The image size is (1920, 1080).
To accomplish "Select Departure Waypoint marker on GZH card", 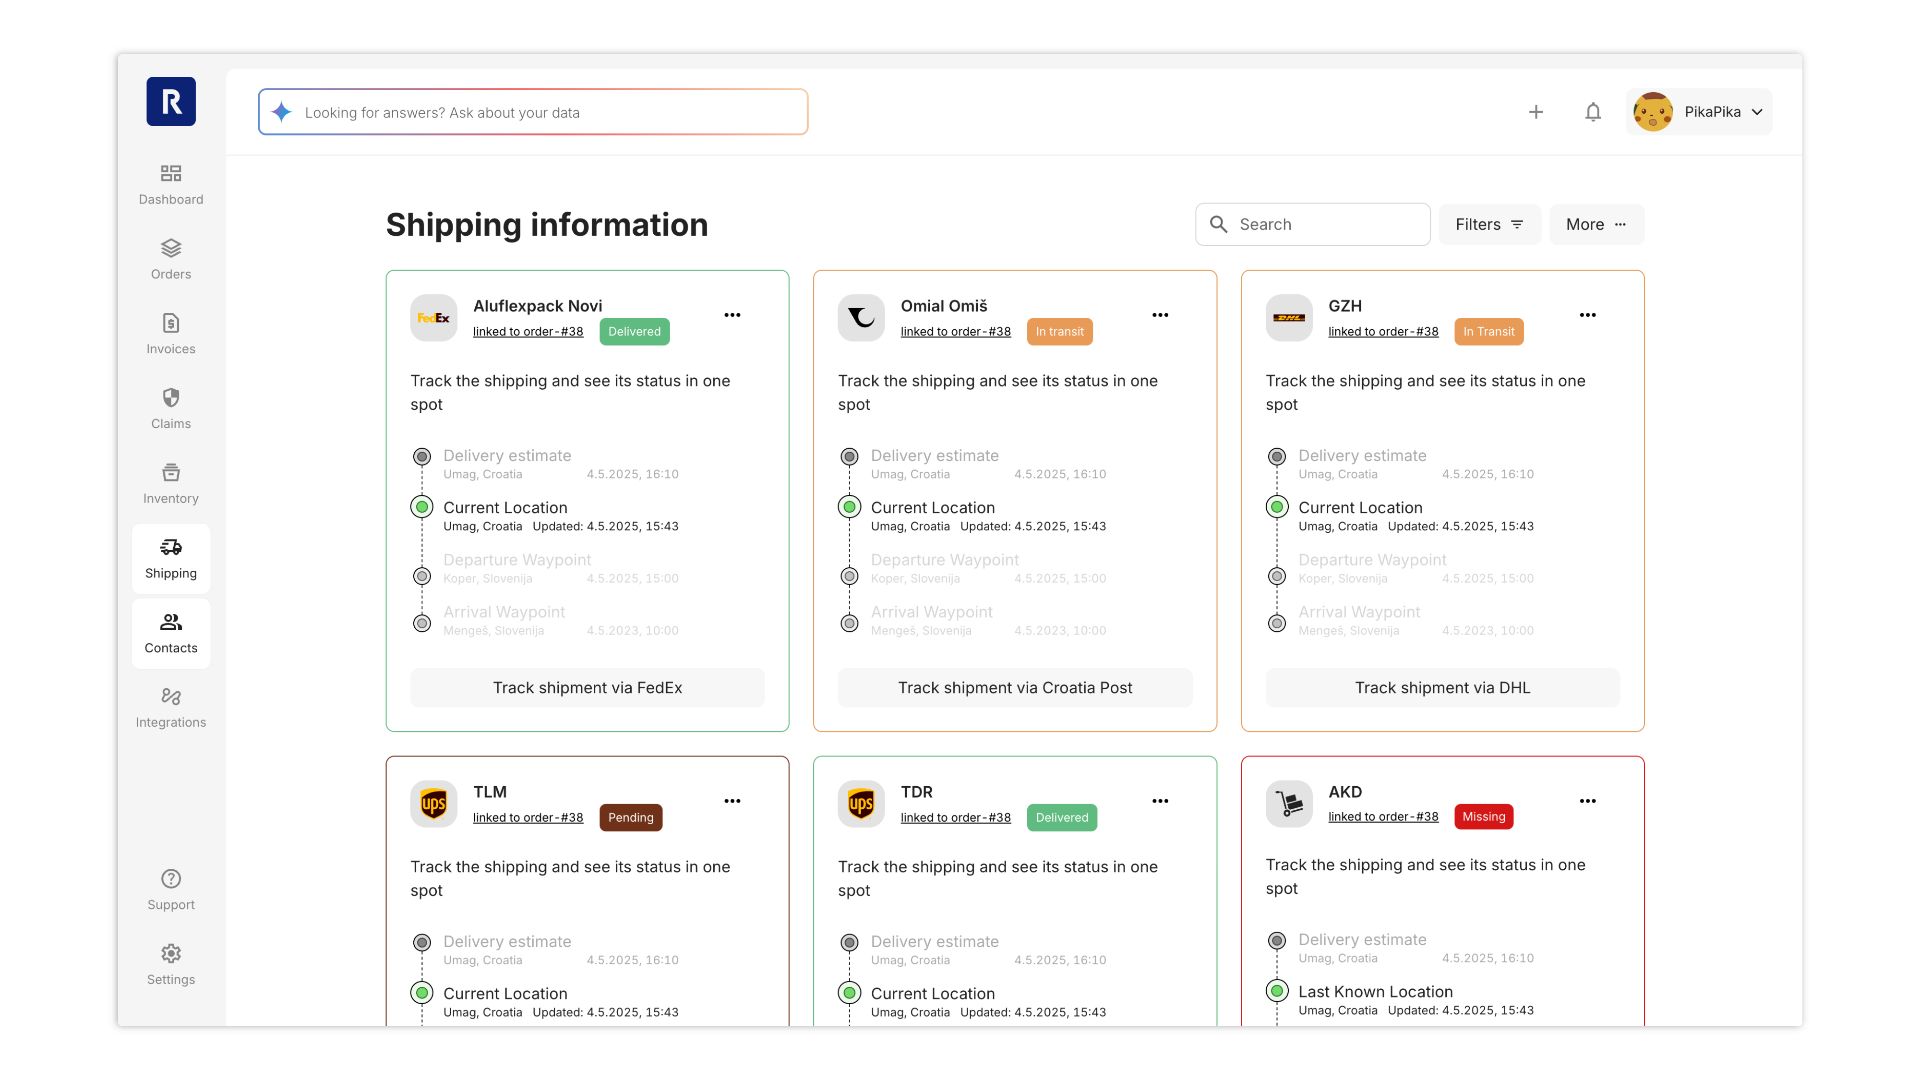I will click(x=1277, y=576).
